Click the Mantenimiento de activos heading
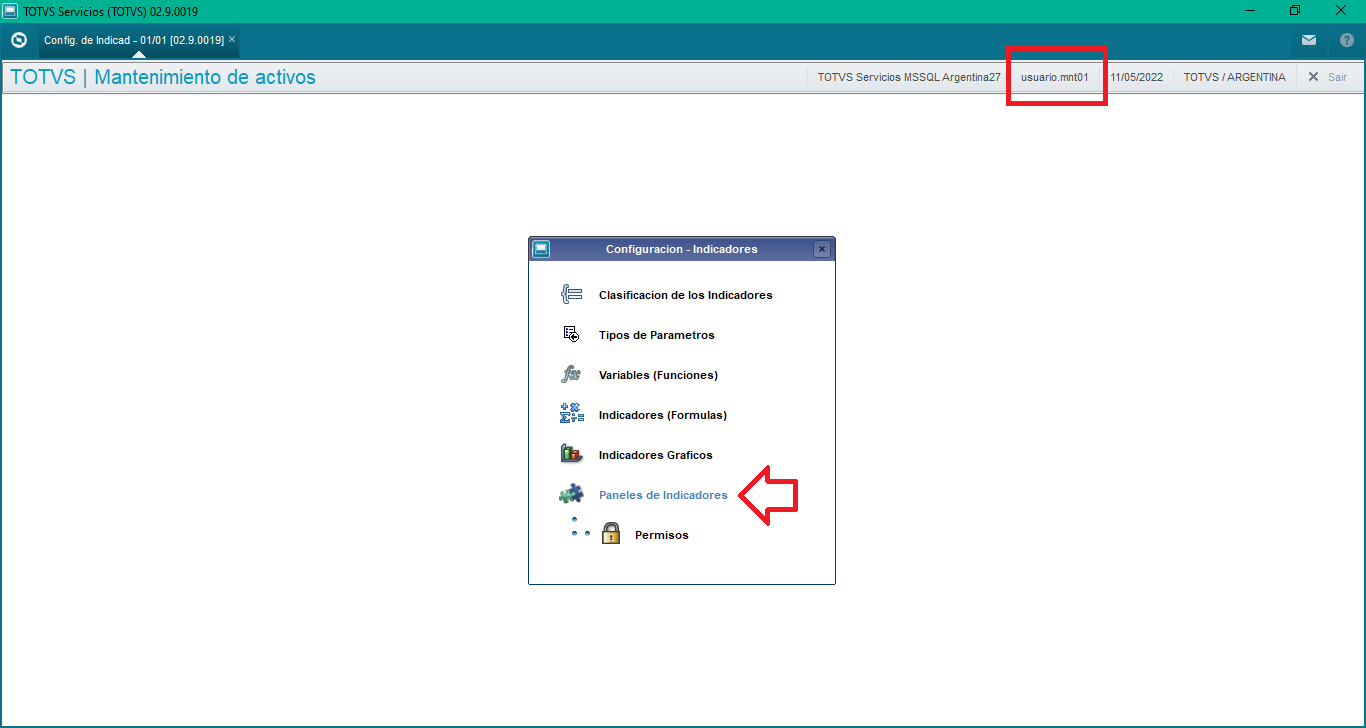This screenshot has width=1366, height=728. click(205, 77)
